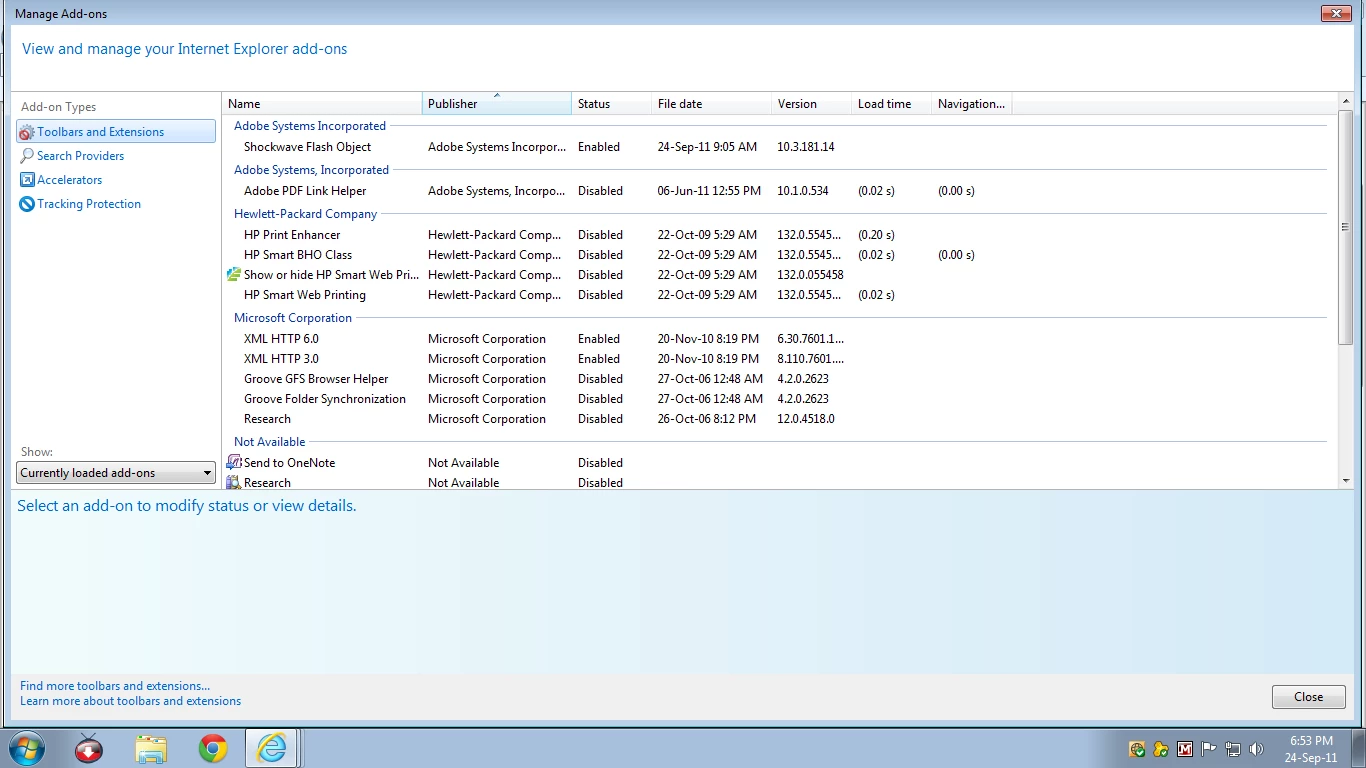Open the Currently loaded add-ons dropdown
Image resolution: width=1366 pixels, height=768 pixels.
tap(116, 473)
